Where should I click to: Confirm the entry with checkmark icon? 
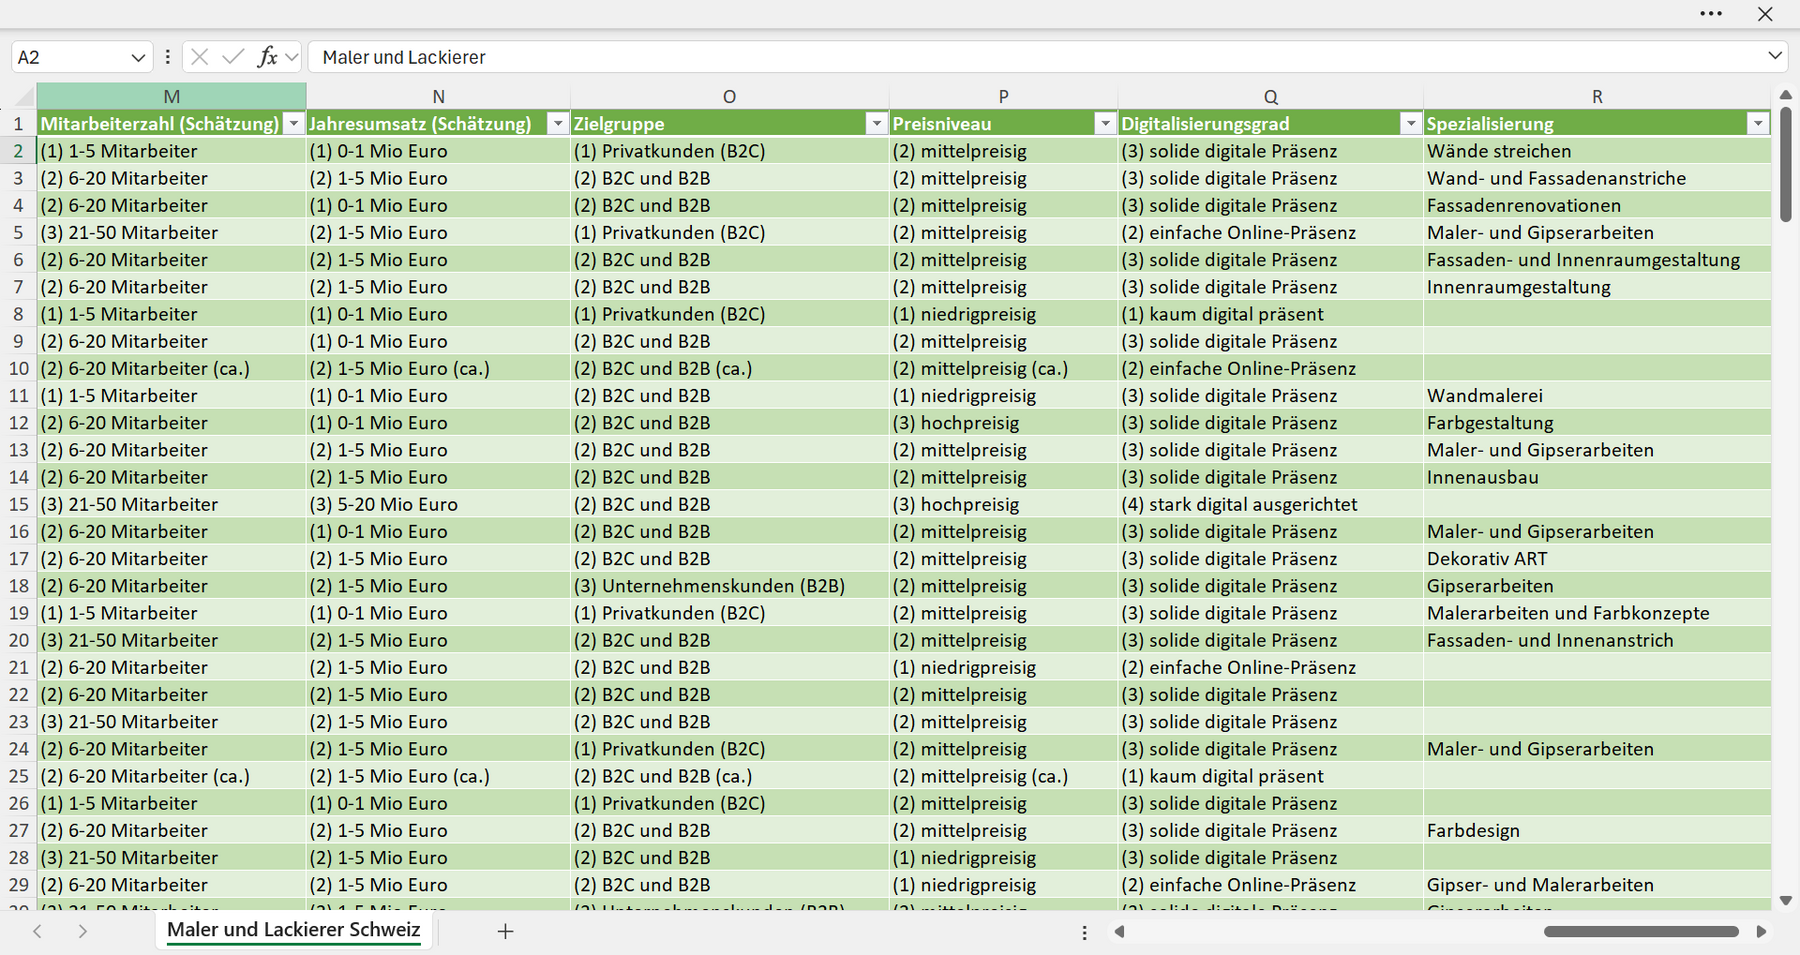point(233,57)
